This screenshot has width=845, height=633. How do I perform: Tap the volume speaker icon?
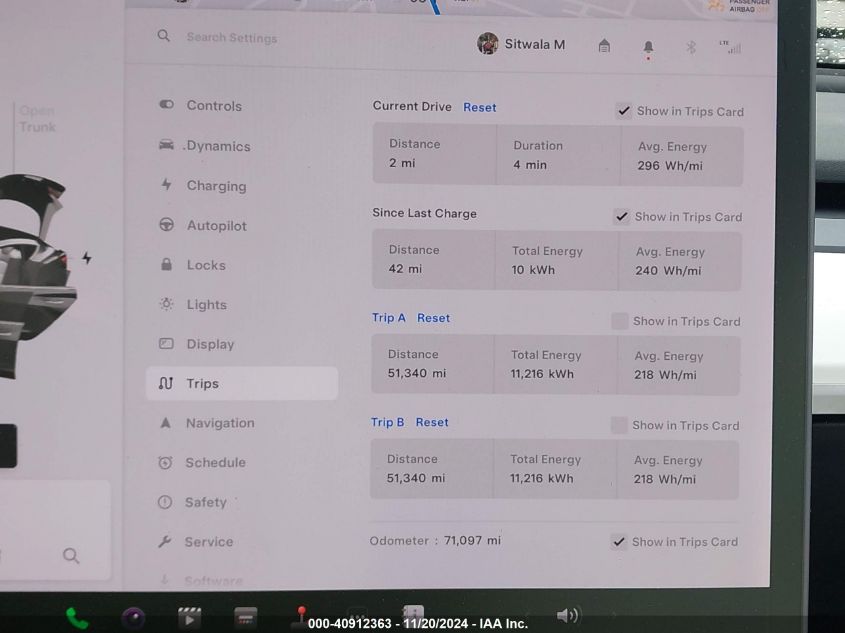tap(567, 615)
